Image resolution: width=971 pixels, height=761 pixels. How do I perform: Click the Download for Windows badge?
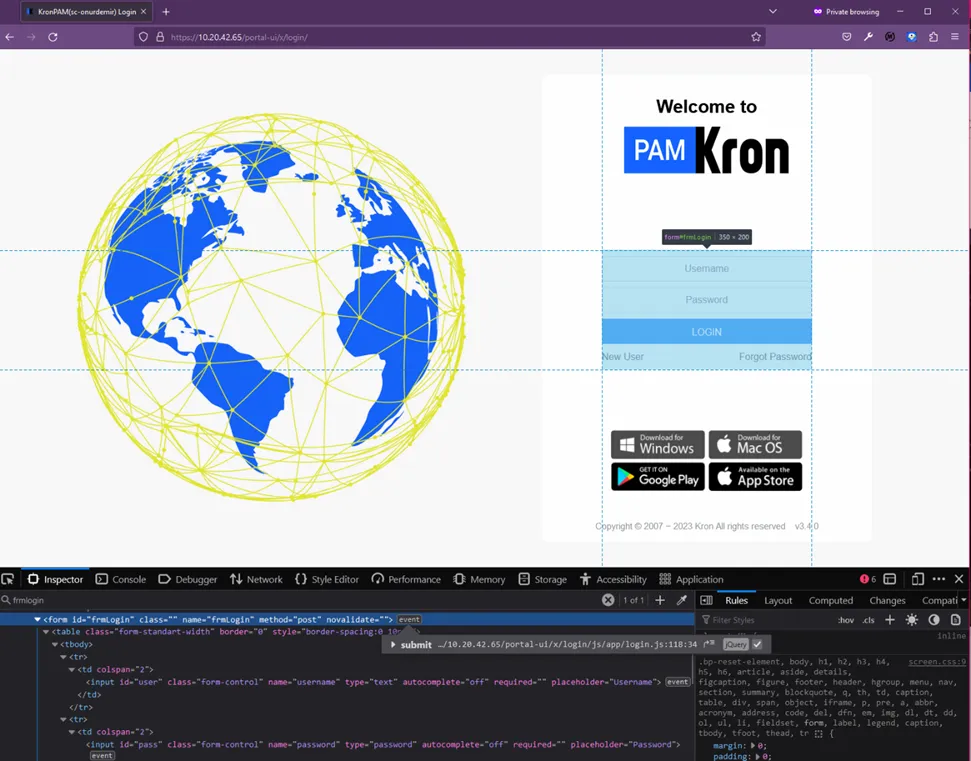(x=658, y=445)
